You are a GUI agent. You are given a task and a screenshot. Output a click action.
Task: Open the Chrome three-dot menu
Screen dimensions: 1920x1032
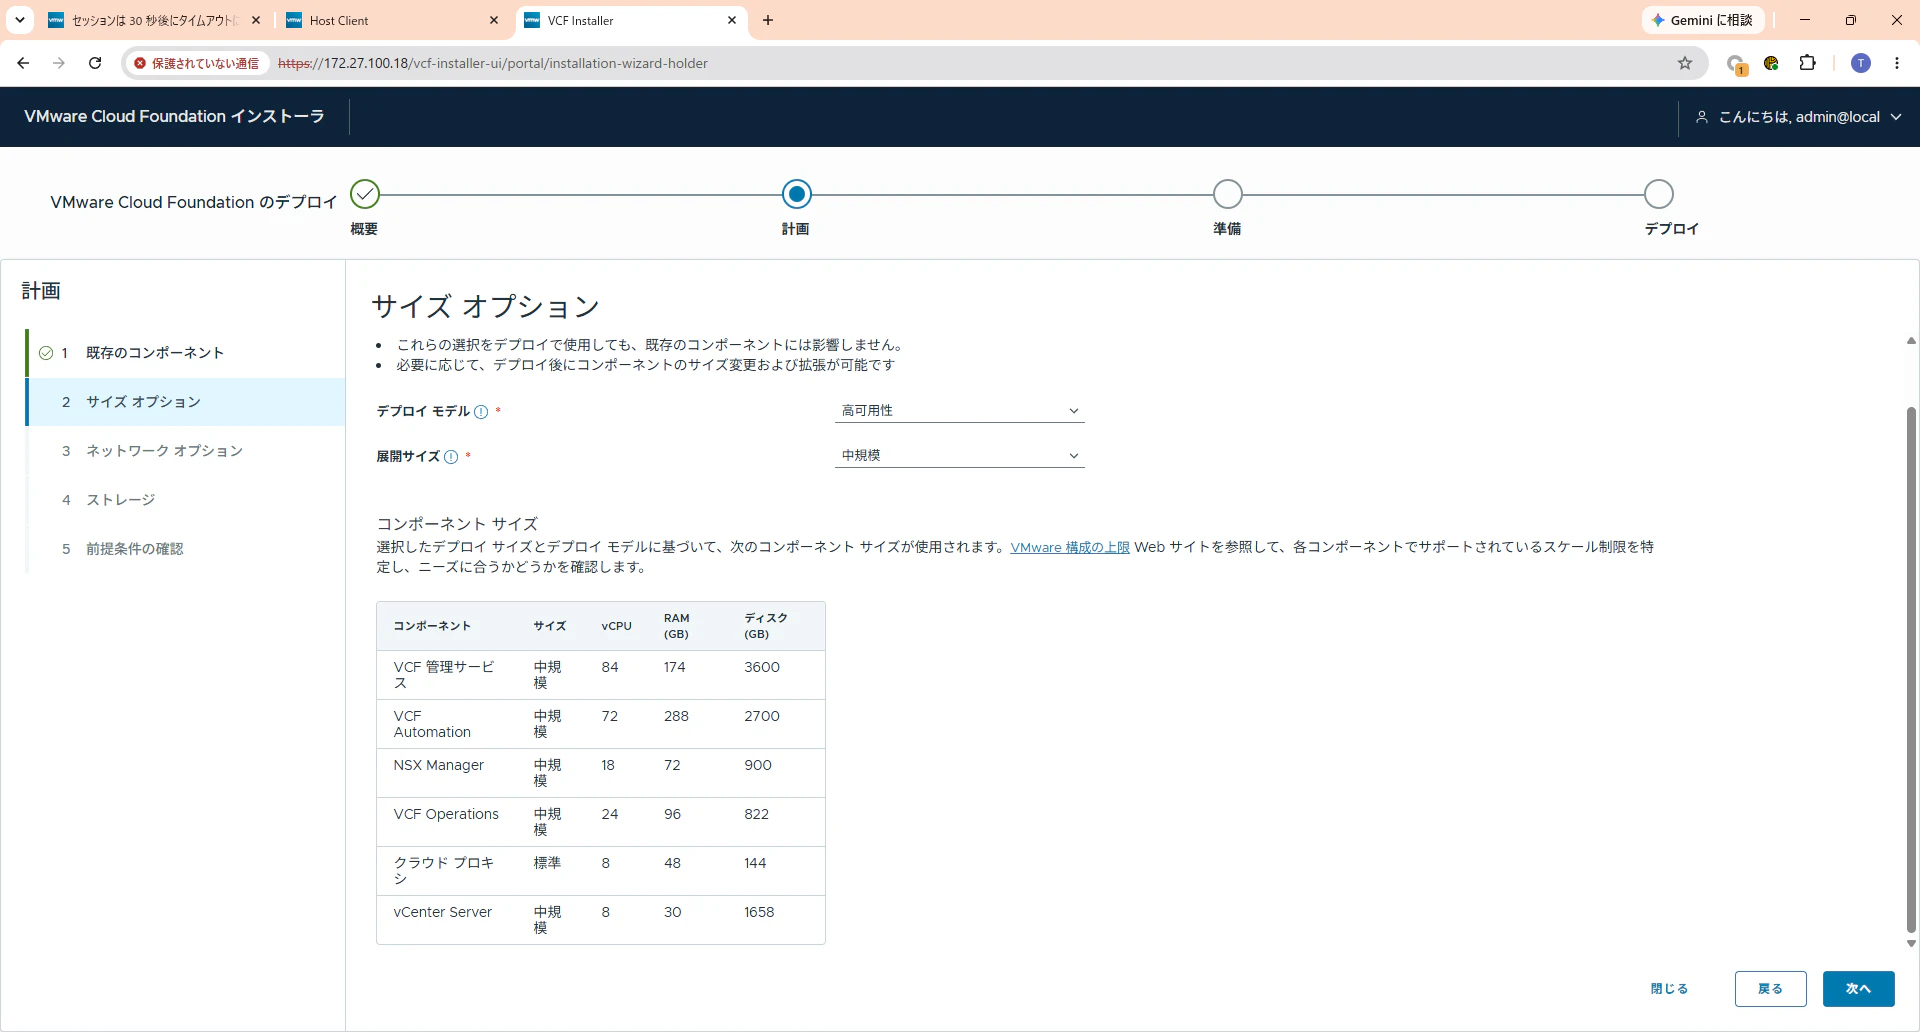click(x=1897, y=63)
